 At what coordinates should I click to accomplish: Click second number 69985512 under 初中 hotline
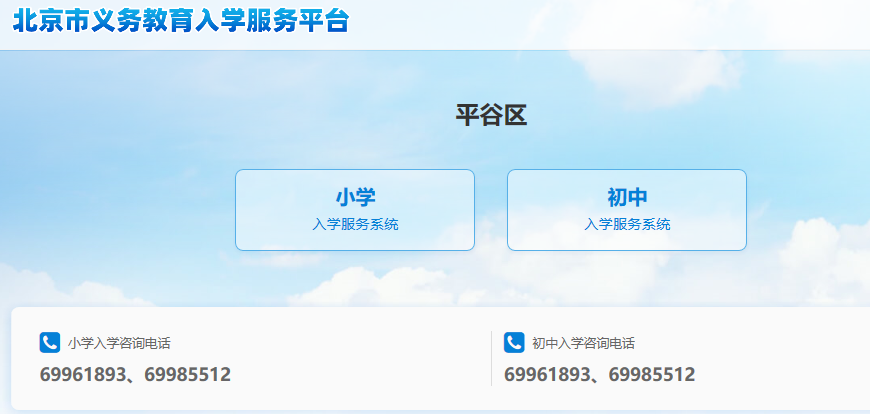coord(651,375)
